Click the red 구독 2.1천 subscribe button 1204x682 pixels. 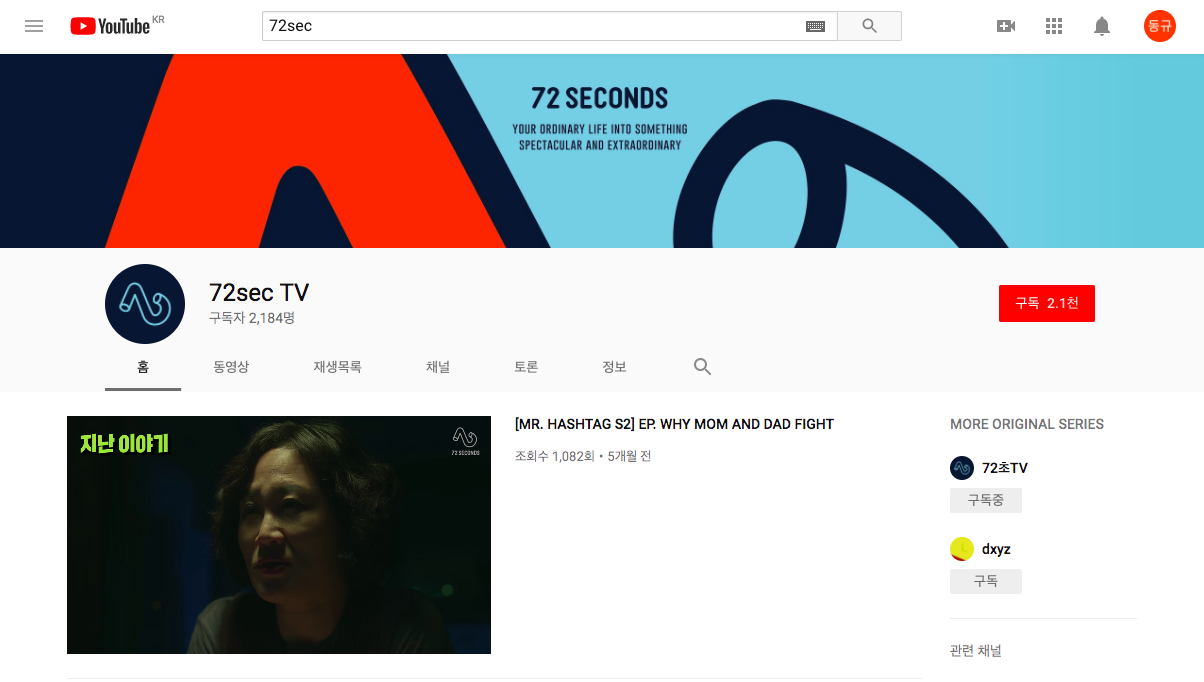pos(1047,303)
